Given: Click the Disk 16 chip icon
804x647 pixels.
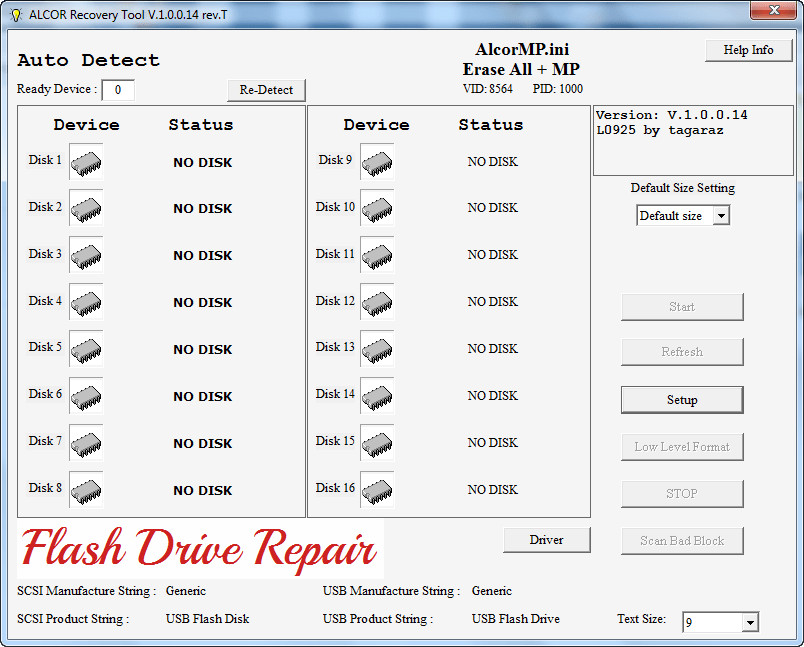Looking at the screenshot, I should pos(375,488).
